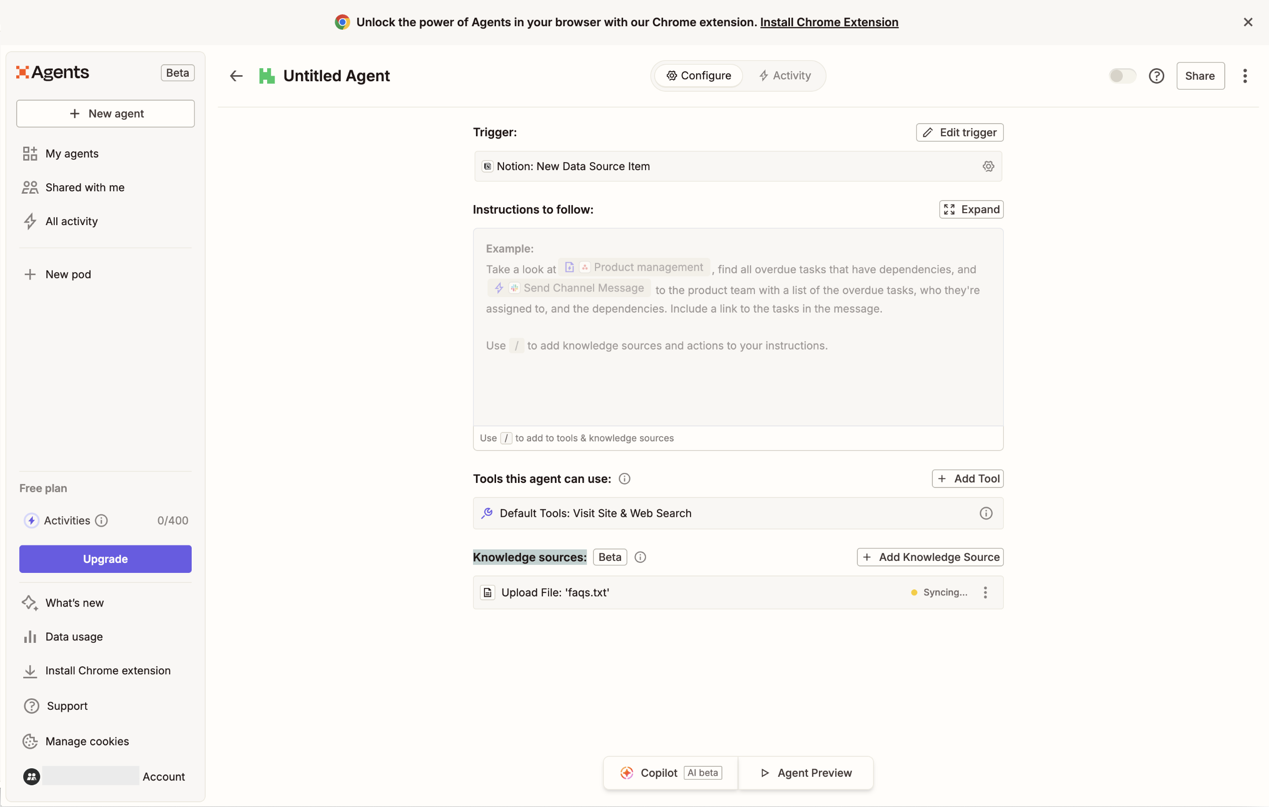This screenshot has height=807, width=1269.
Task: Open My agents in the sidebar
Action: pos(72,154)
